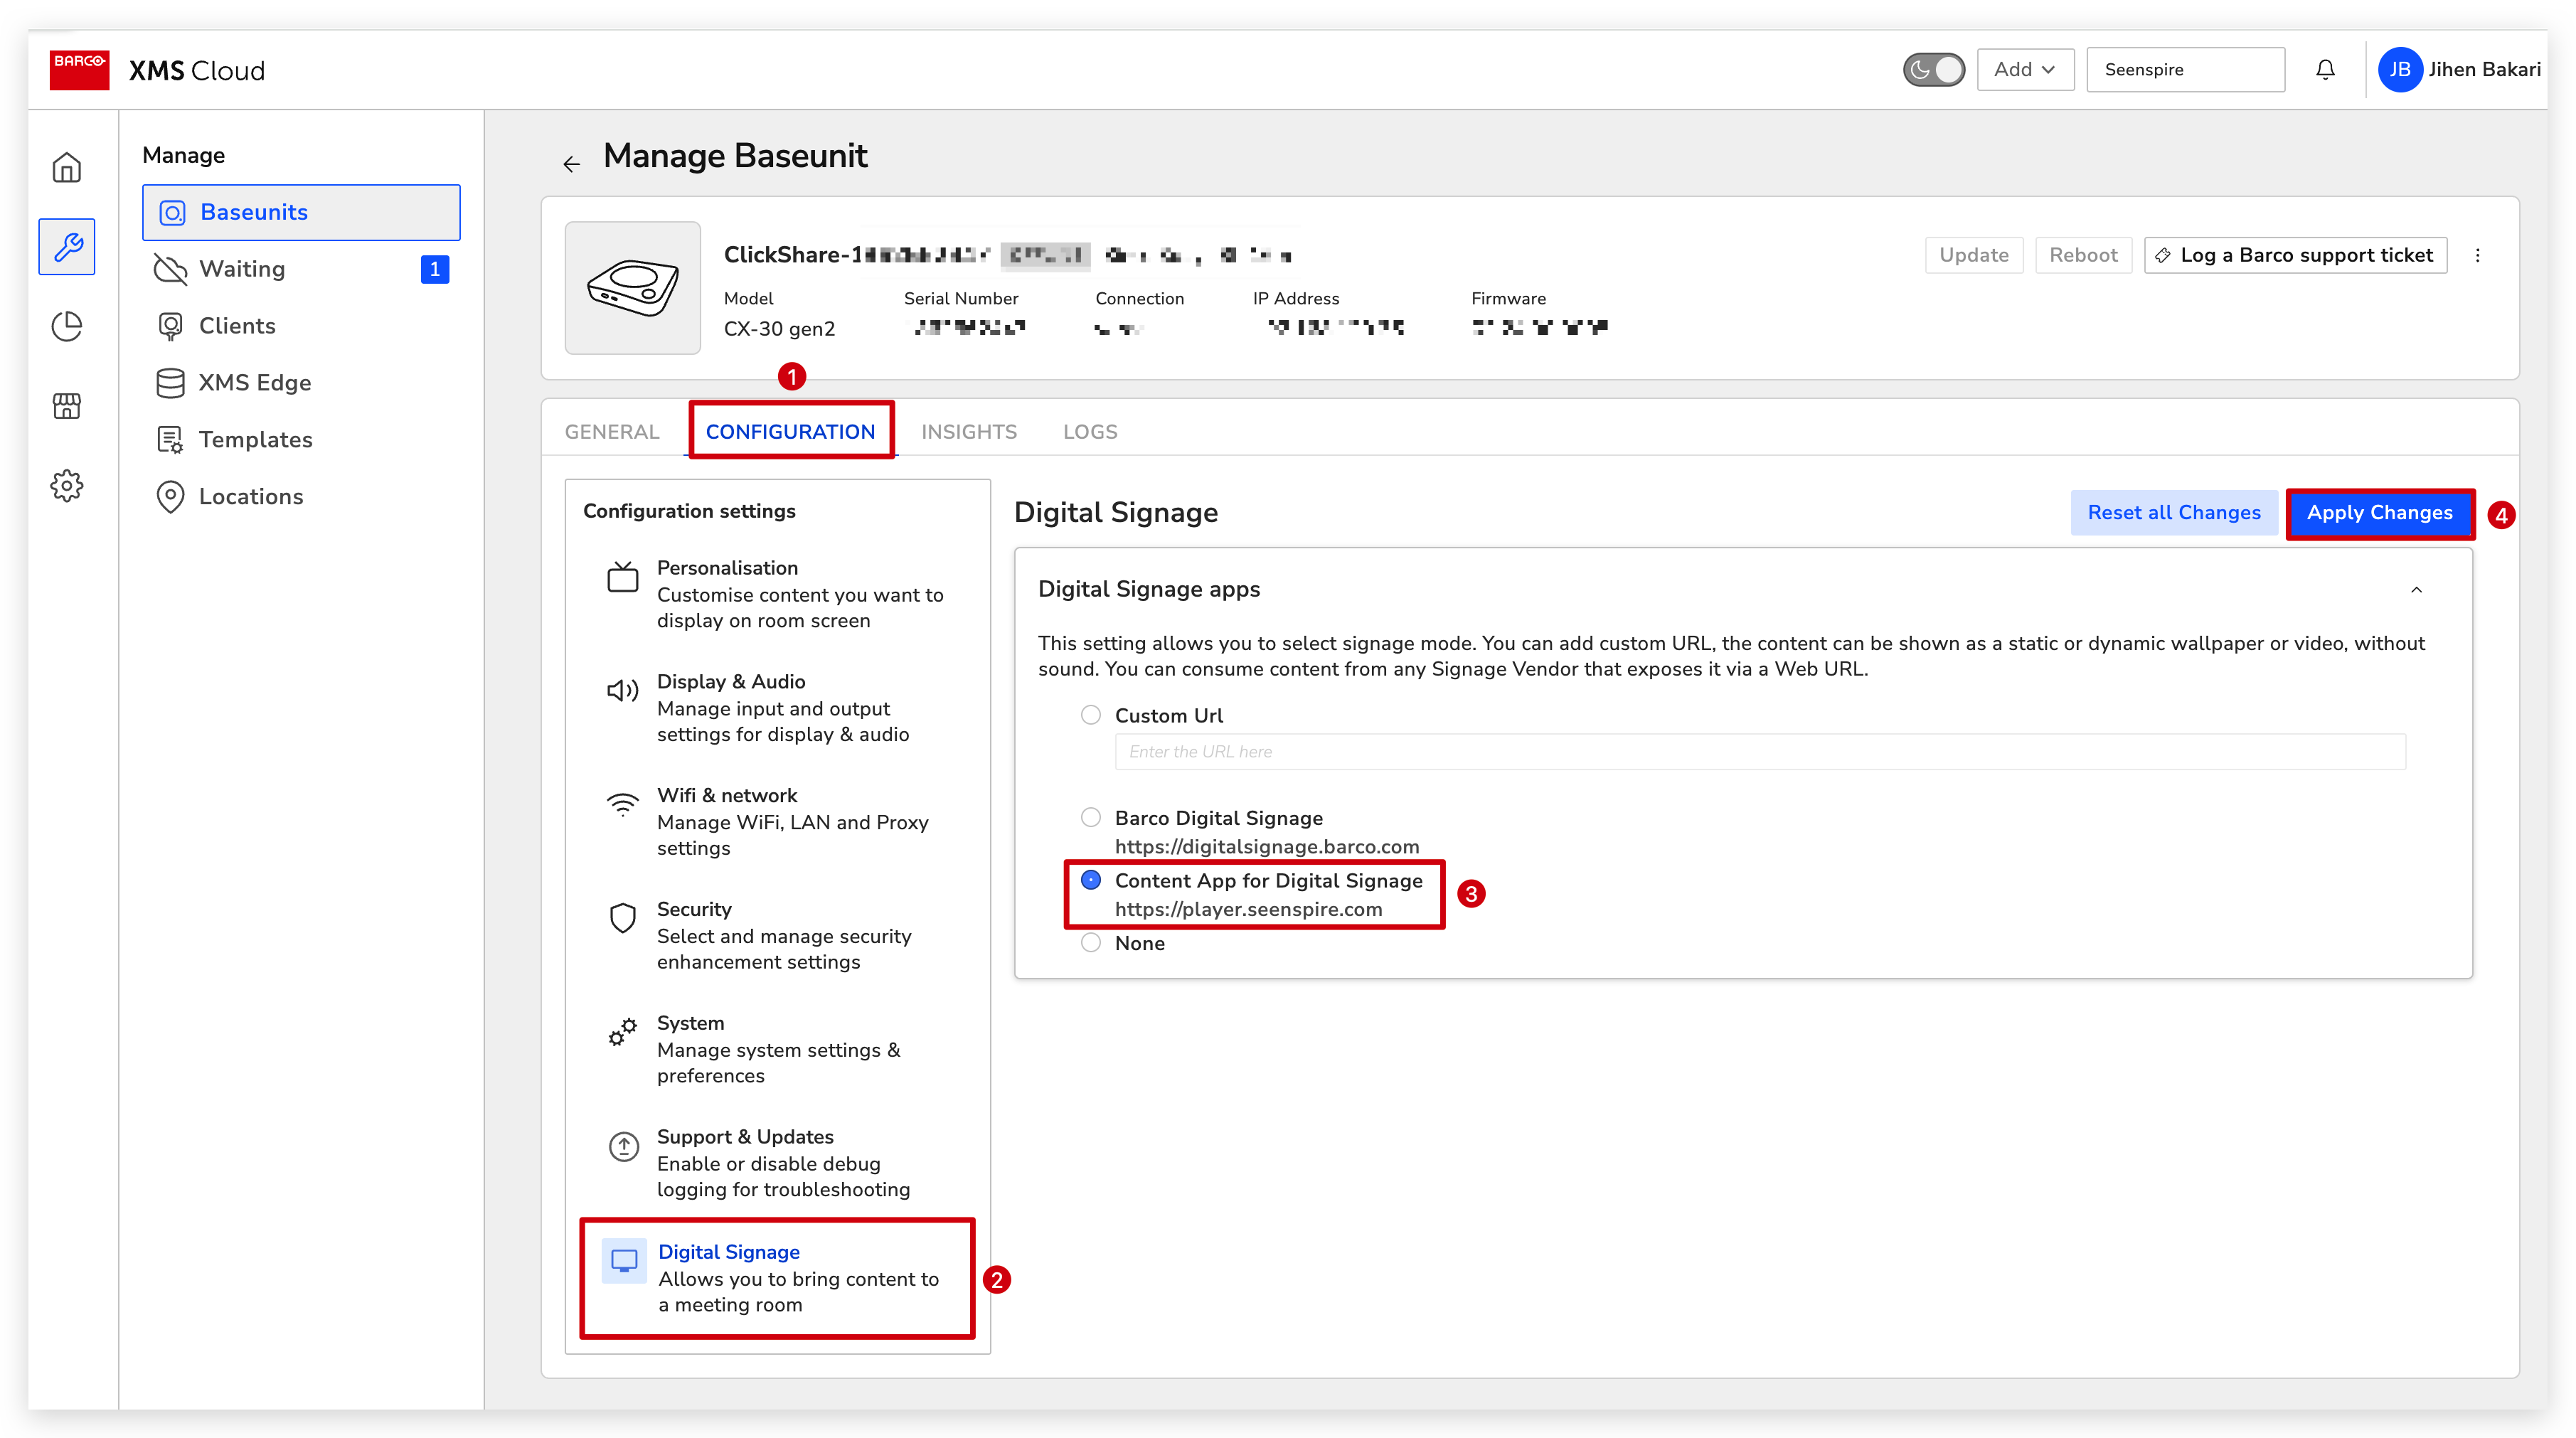Viewport: 2576px width, 1438px height.
Task: Click the Barco logo
Action: pos(79,70)
